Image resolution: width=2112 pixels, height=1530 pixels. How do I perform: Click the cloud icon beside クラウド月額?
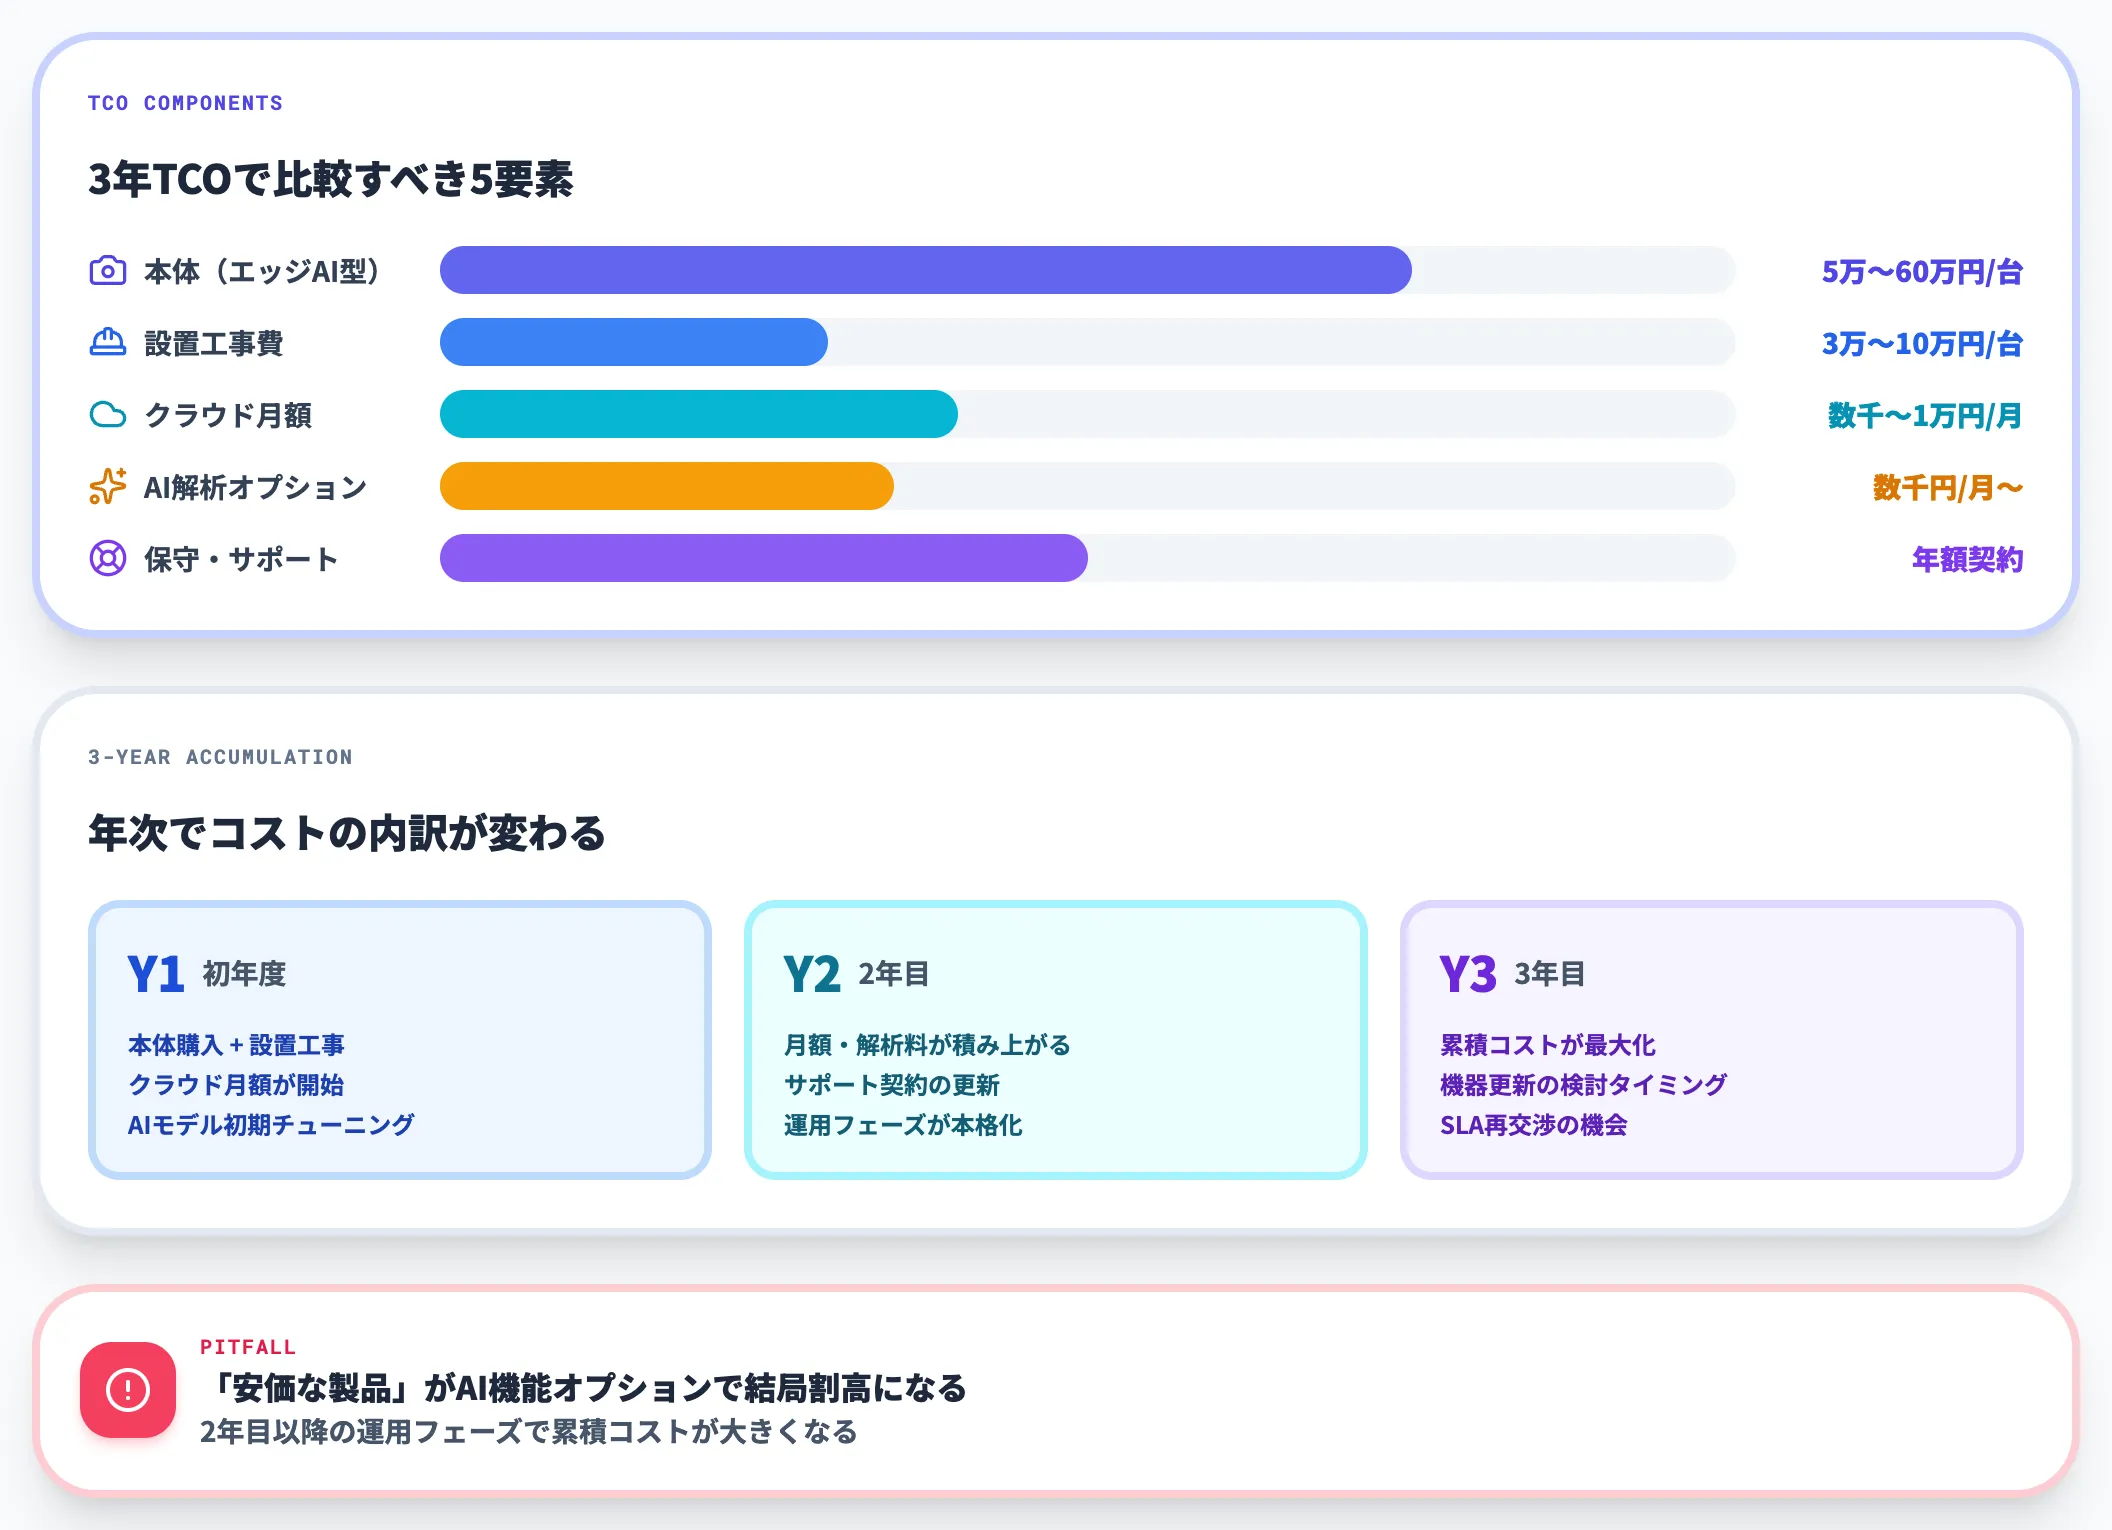pyautogui.click(x=108, y=415)
